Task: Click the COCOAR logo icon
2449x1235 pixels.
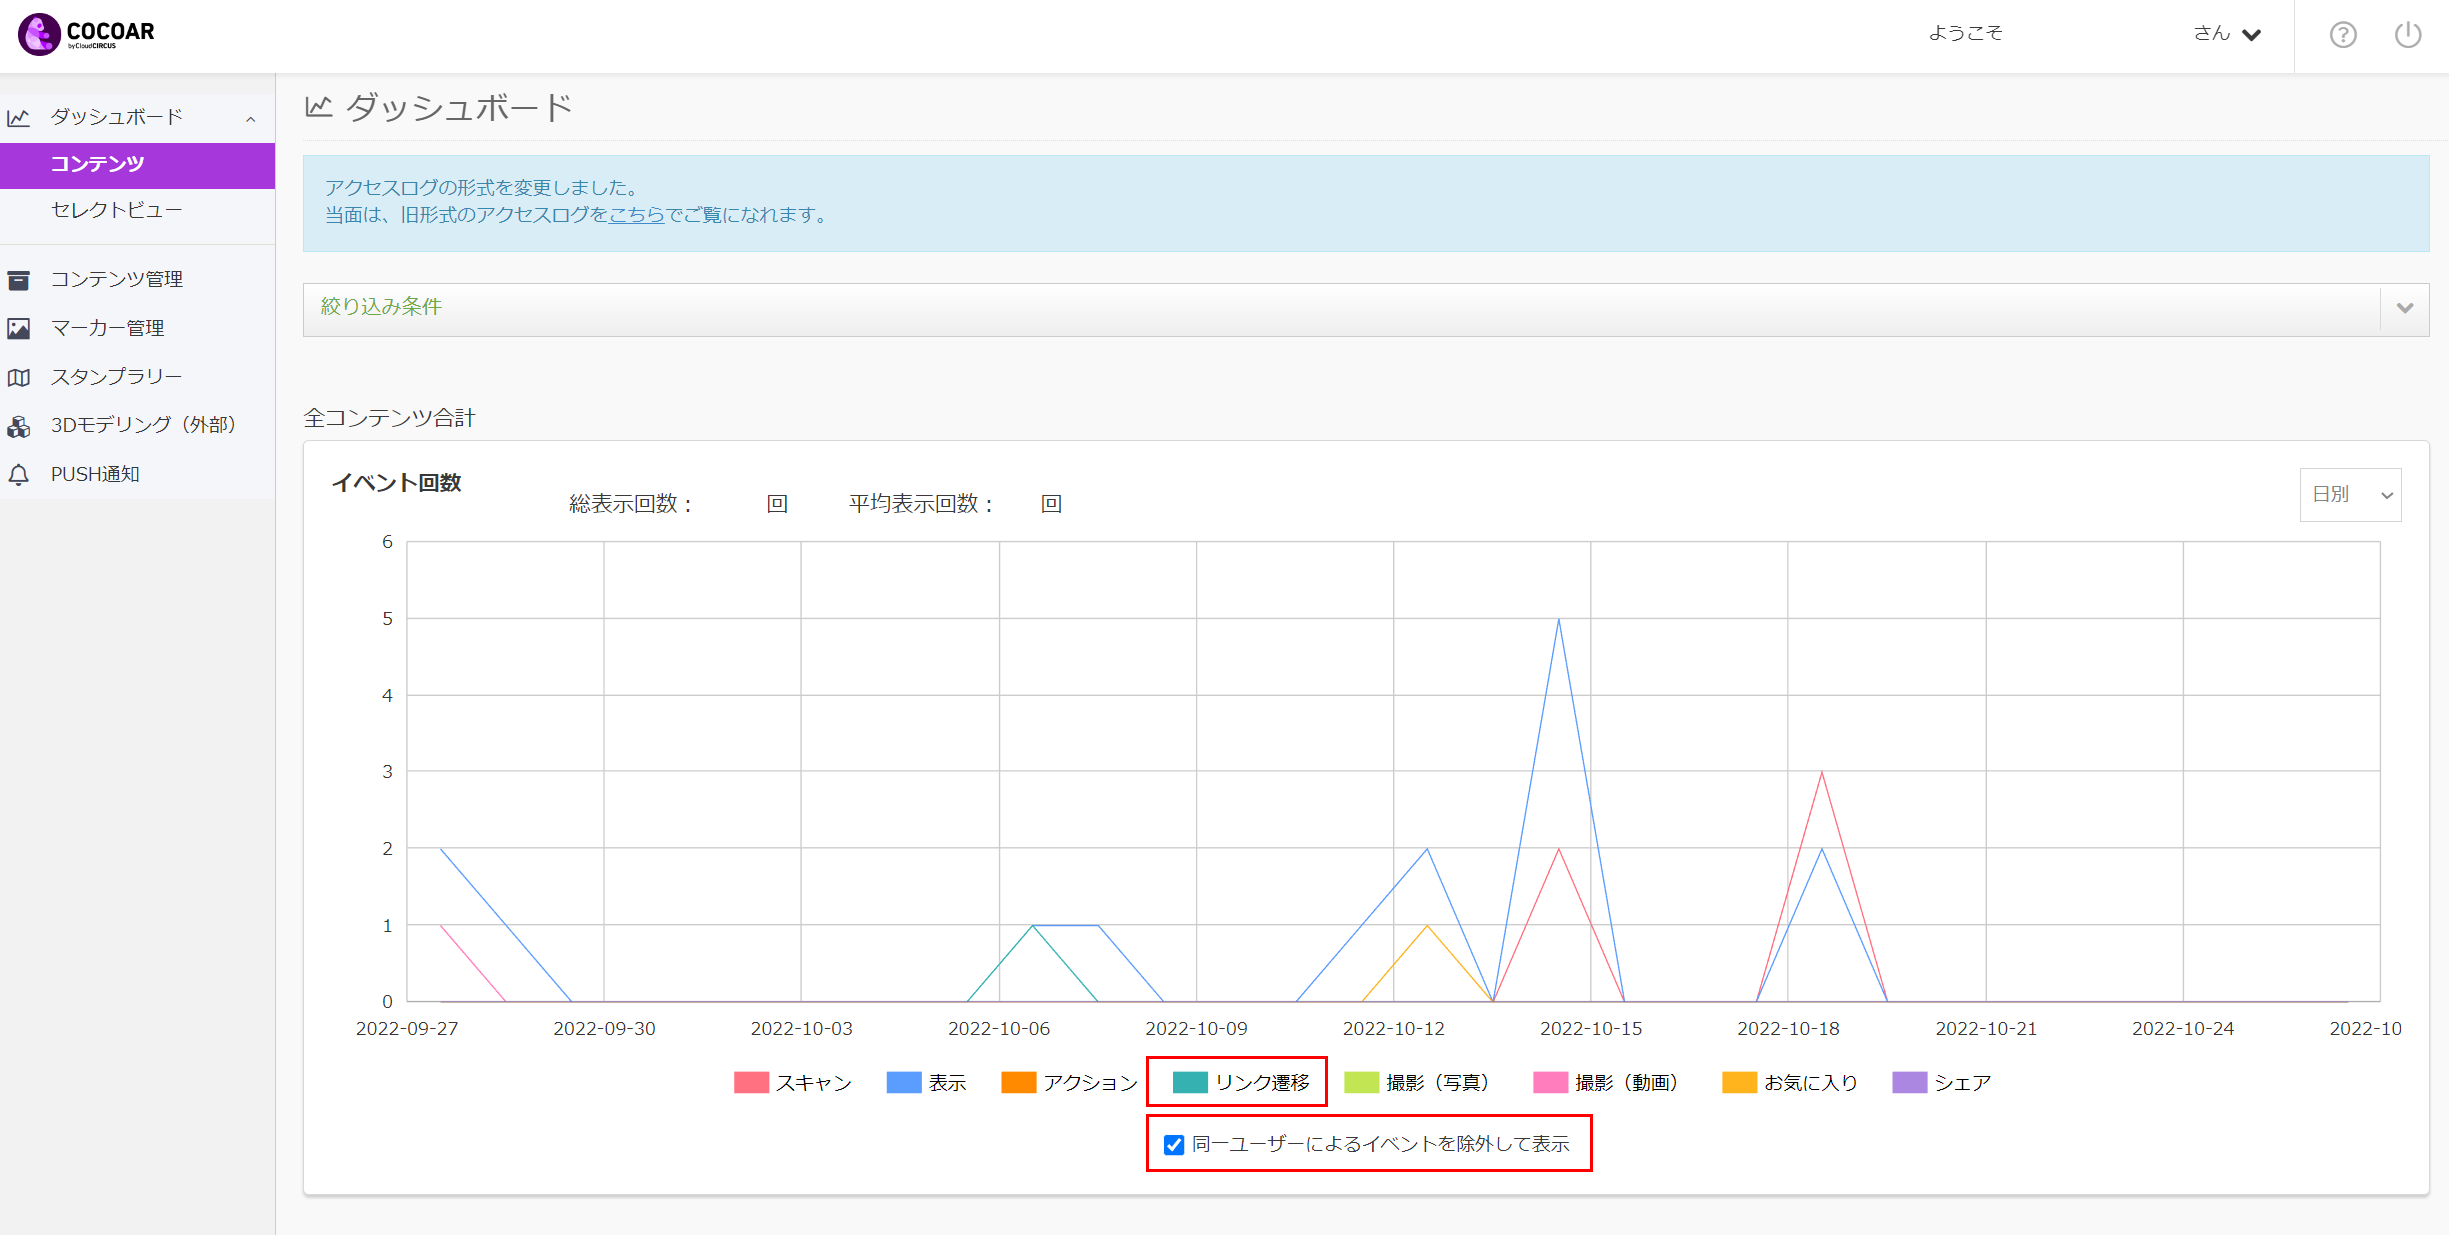Action: 40,34
